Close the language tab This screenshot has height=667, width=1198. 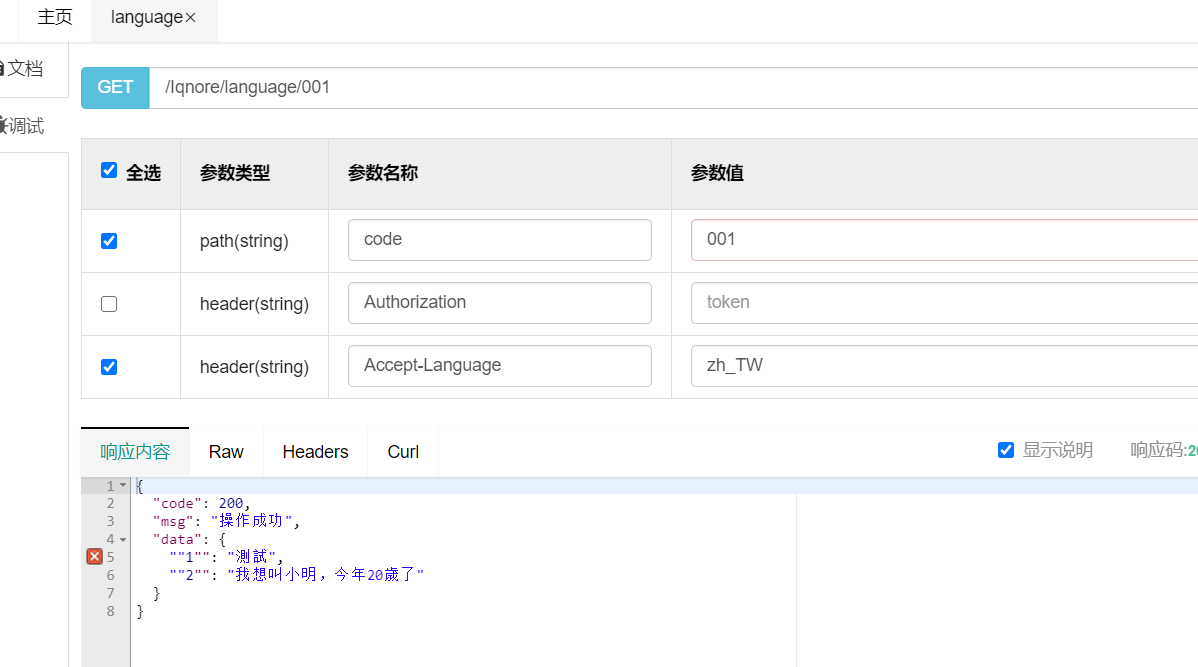tap(191, 18)
